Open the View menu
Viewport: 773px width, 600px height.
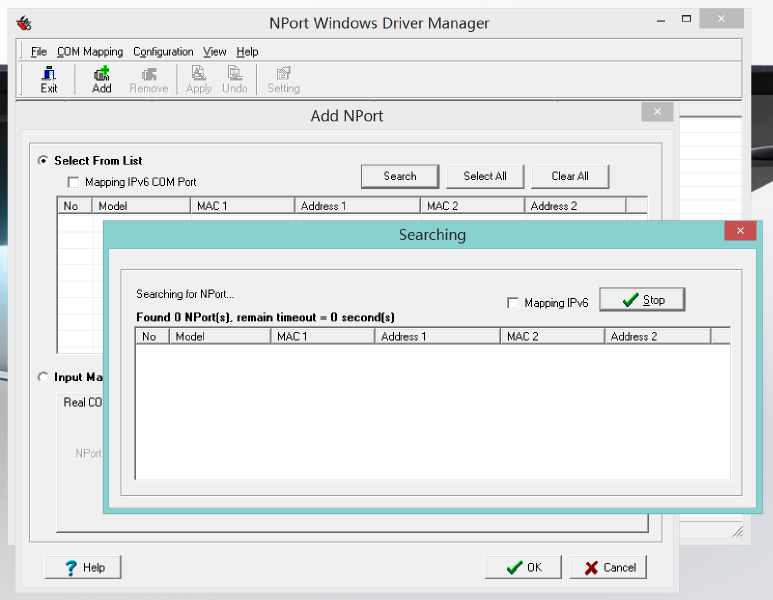(214, 51)
